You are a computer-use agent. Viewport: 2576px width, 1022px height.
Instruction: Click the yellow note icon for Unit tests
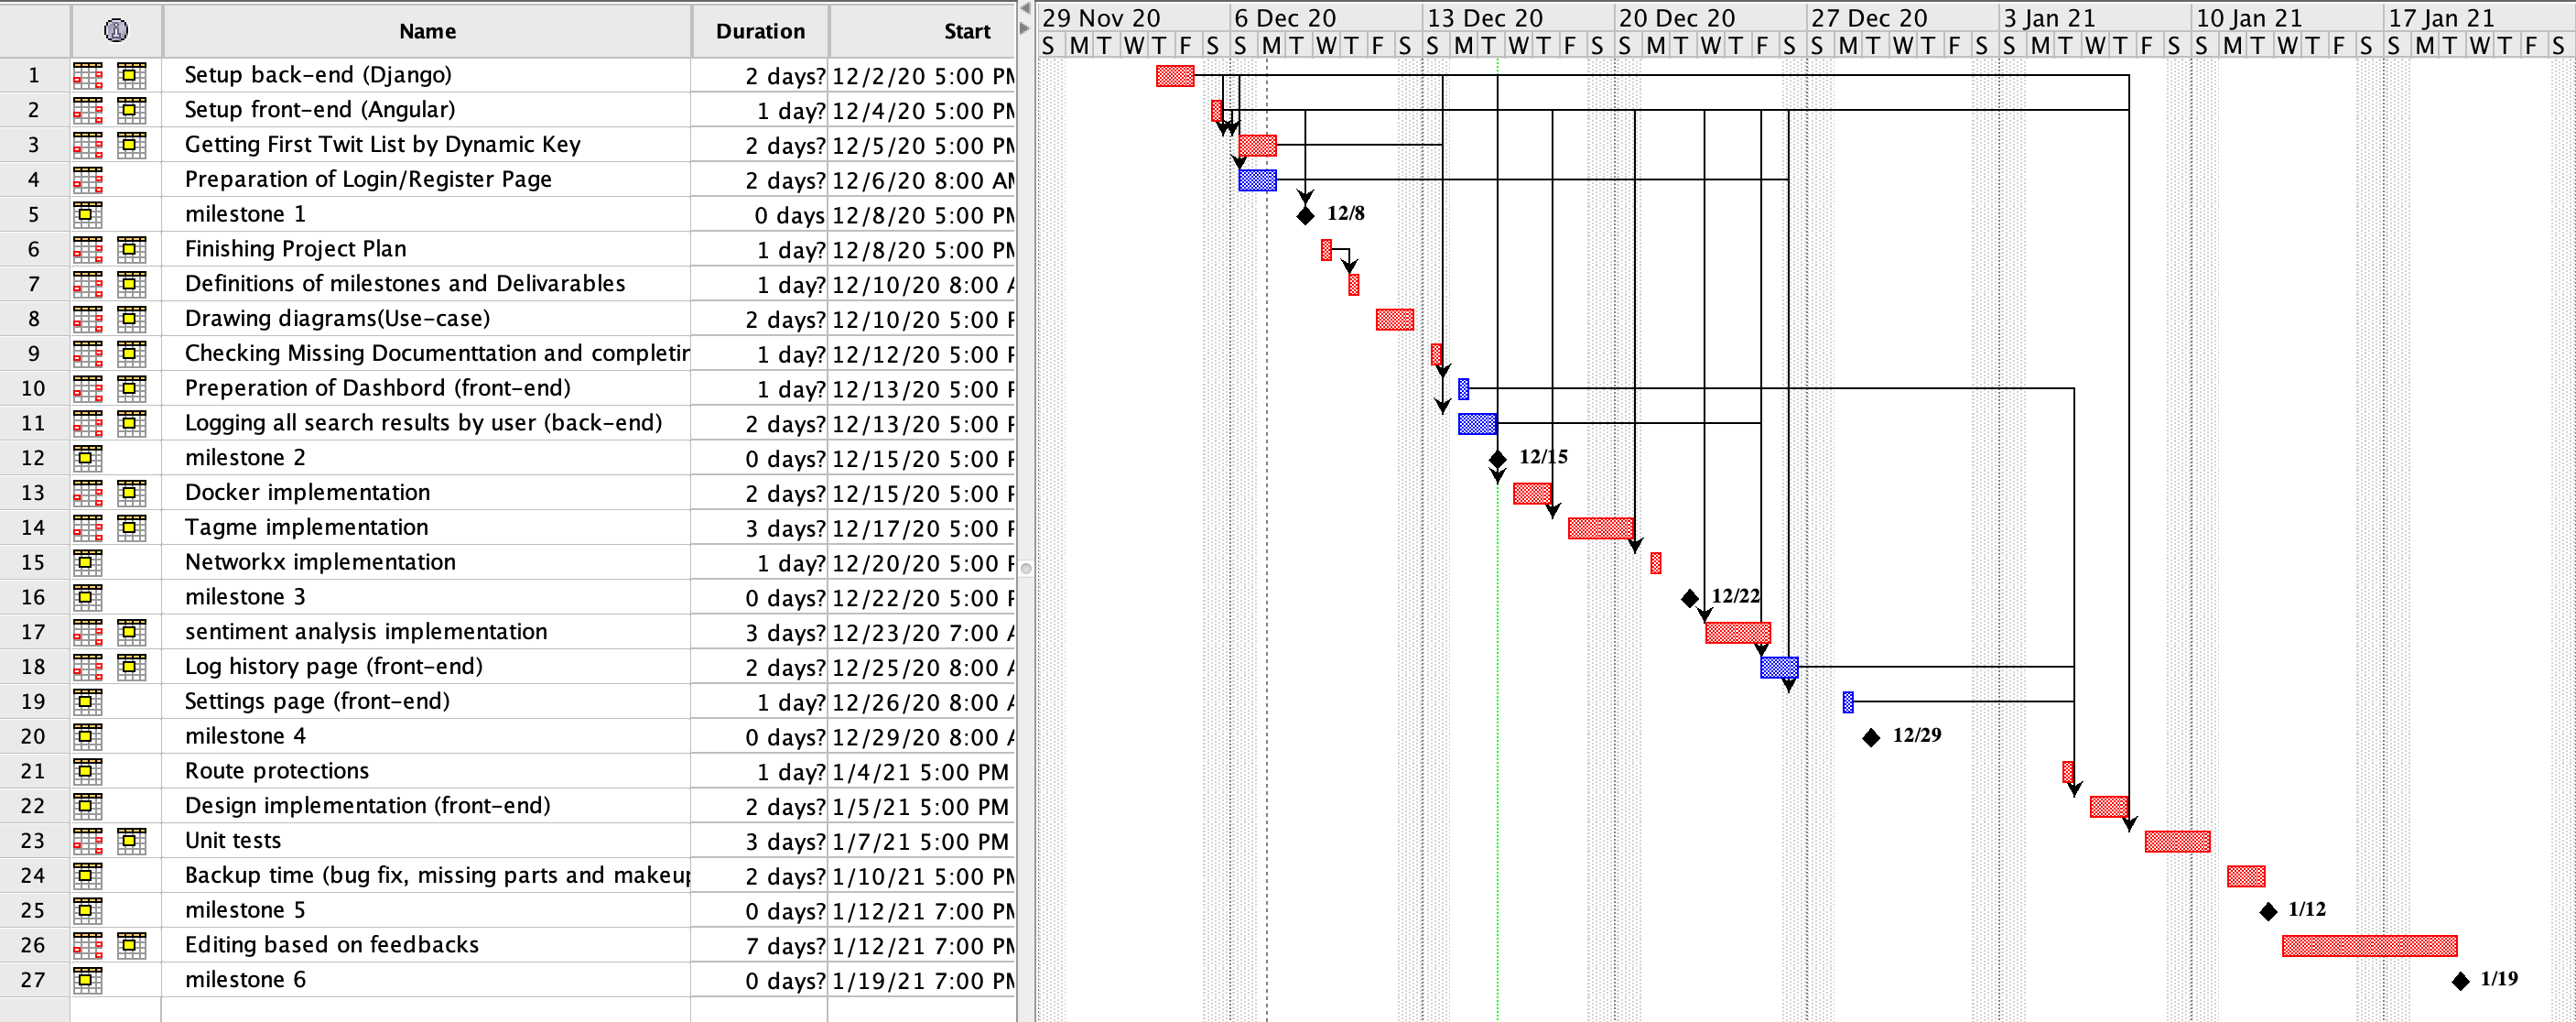[x=131, y=841]
